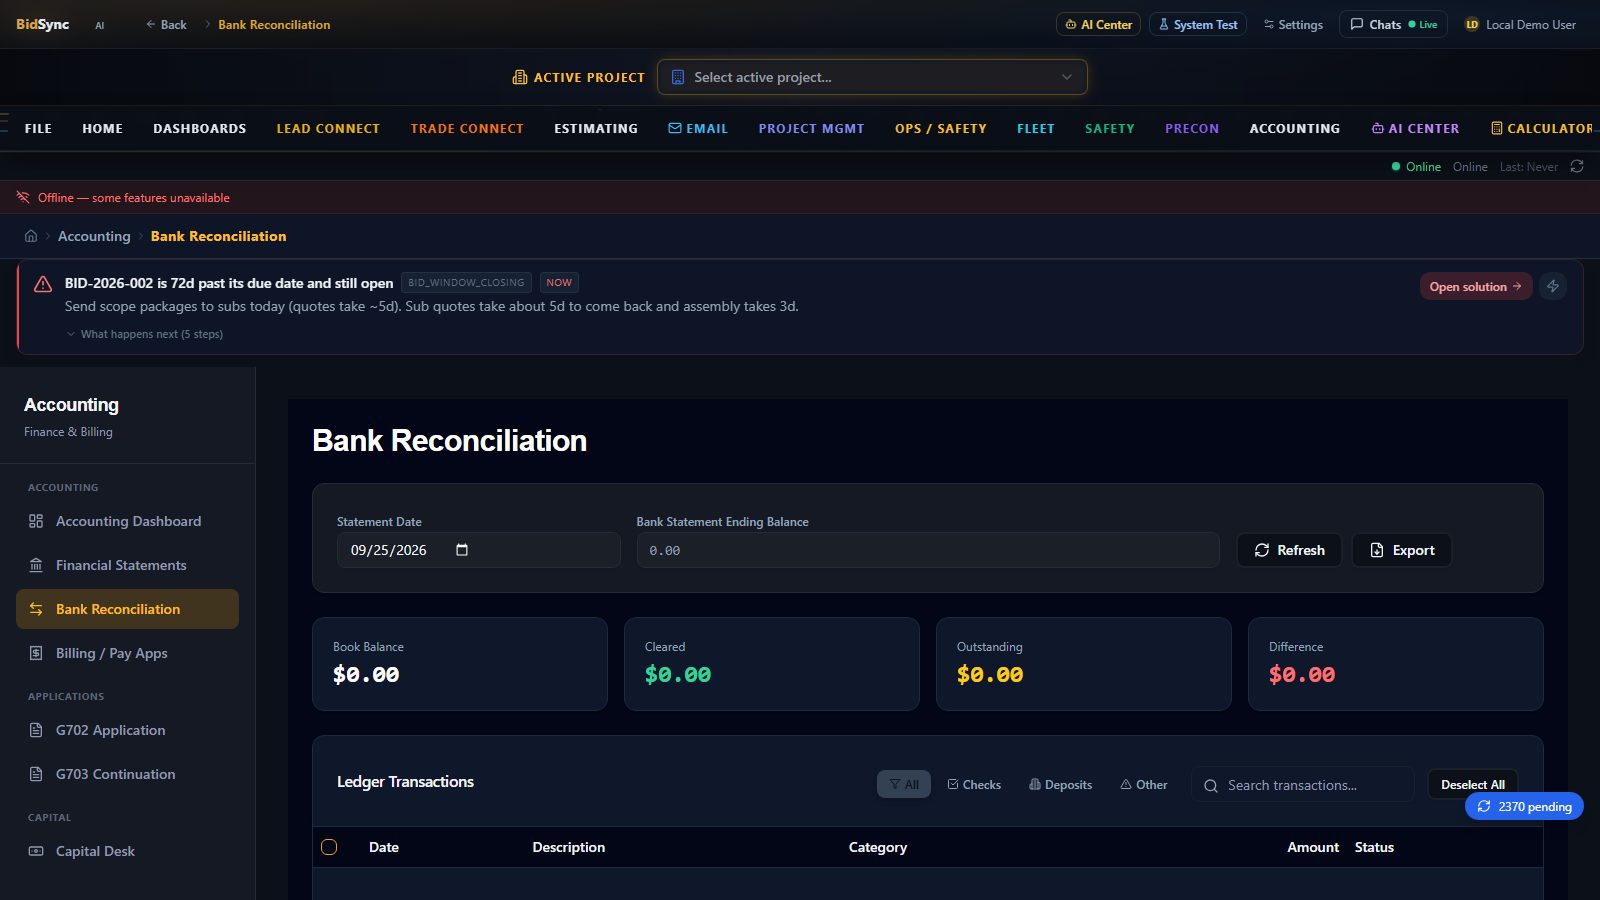The image size is (1600, 900).
Task: Click the Bank Reconciliation arrows icon in the sidebar
Action: pos(36,609)
